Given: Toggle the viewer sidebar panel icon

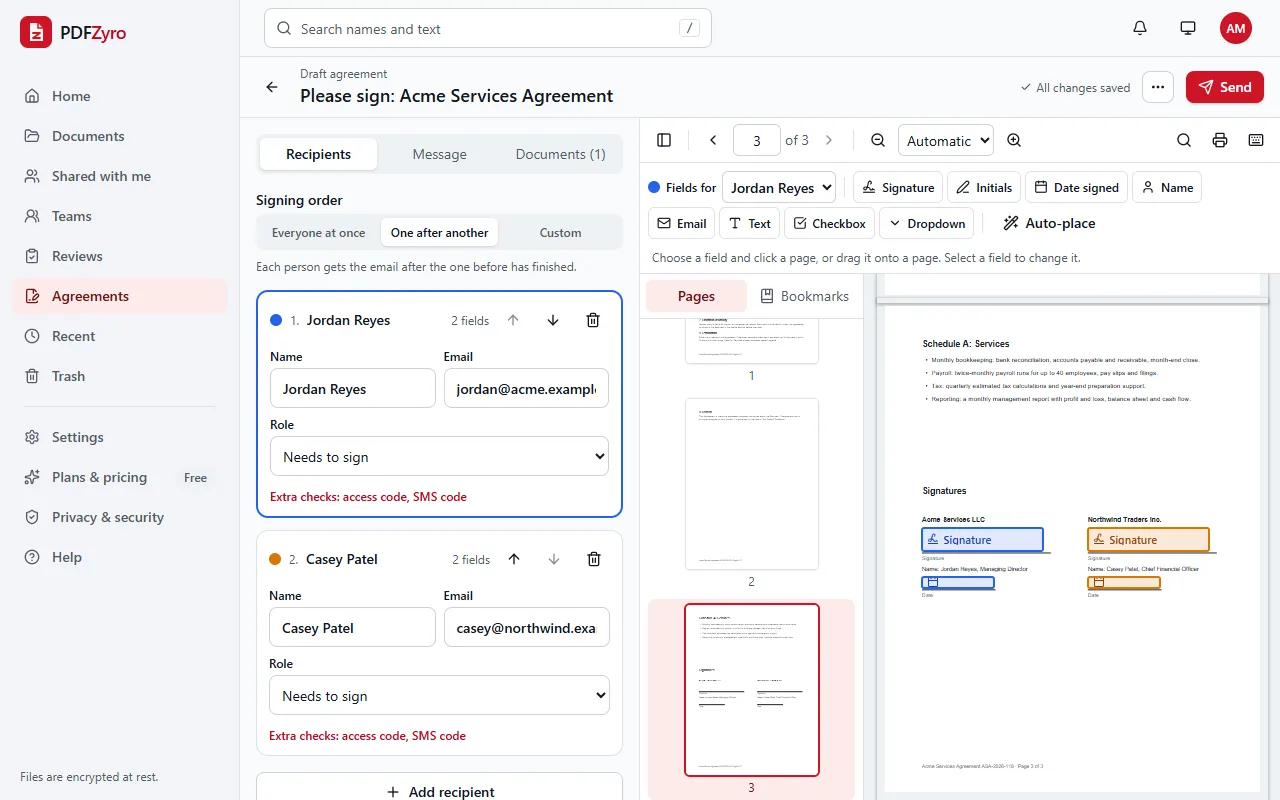Looking at the screenshot, I should point(664,140).
